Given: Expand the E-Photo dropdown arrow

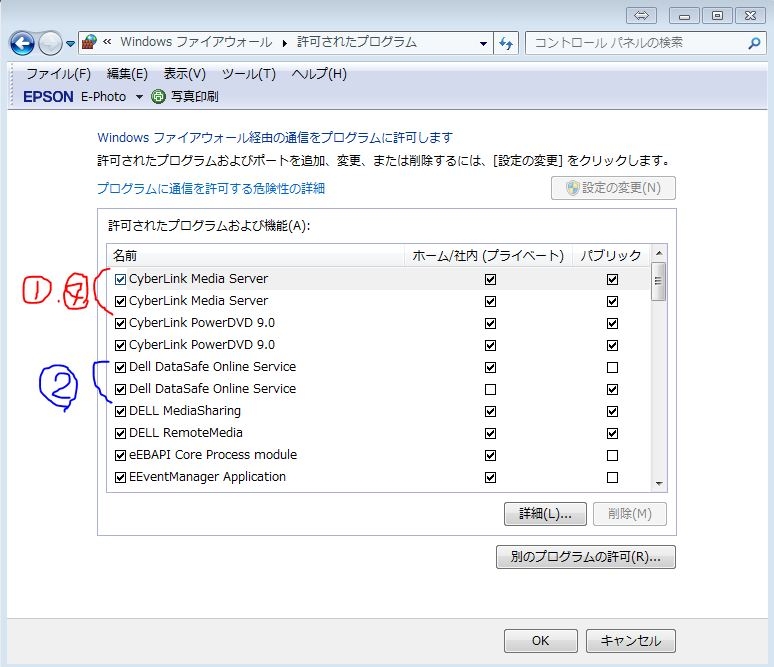Looking at the screenshot, I should 139,97.
